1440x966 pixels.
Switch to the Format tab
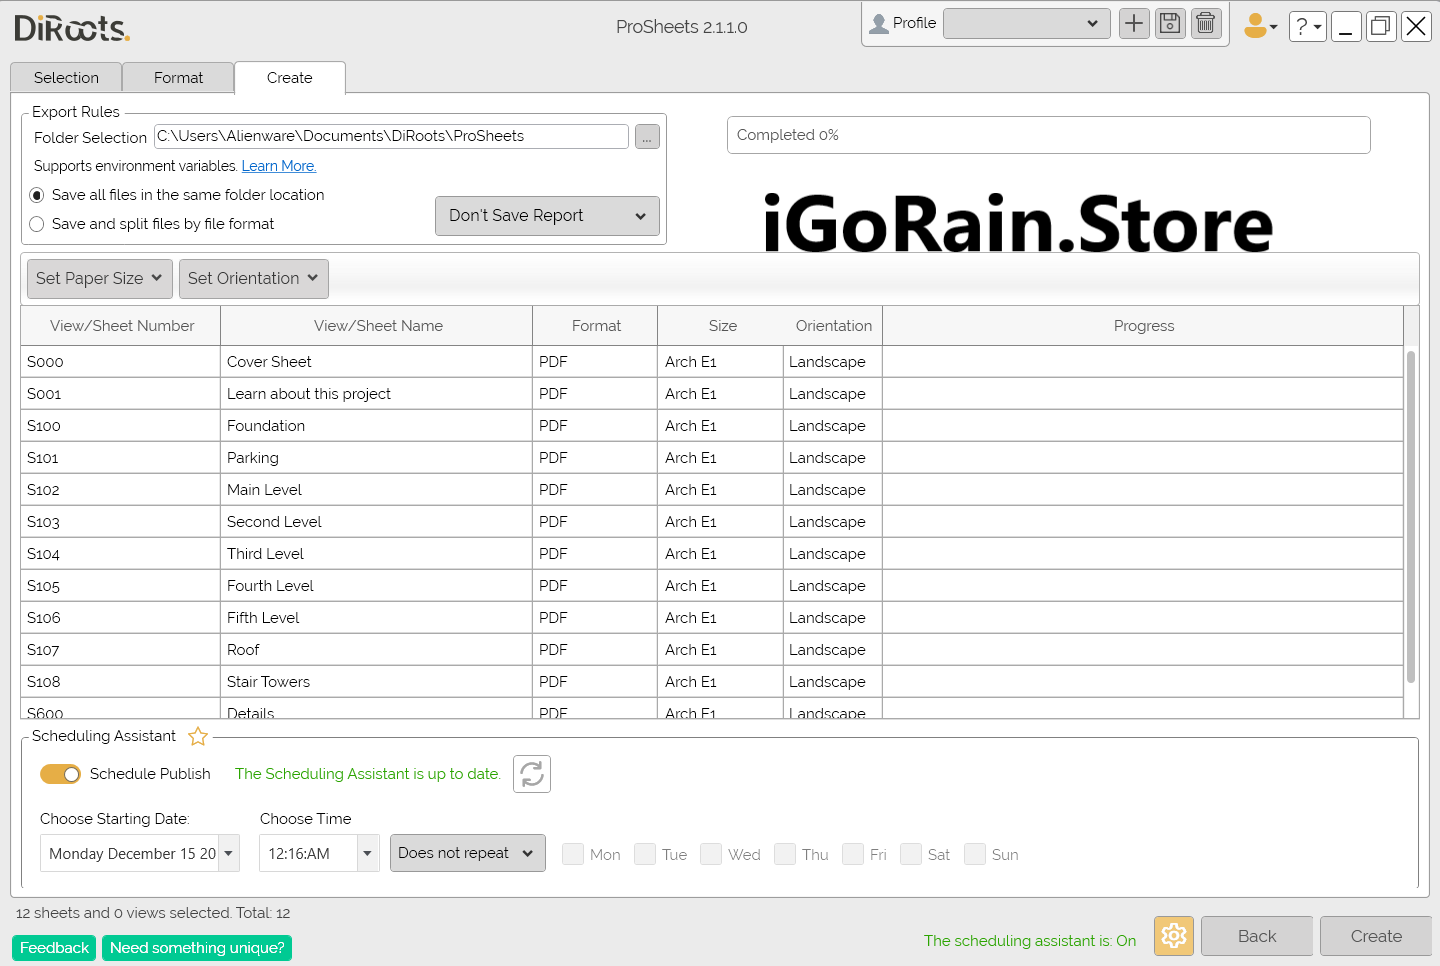click(178, 78)
